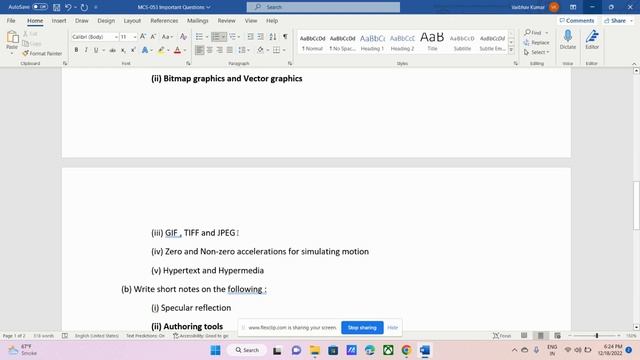The width and height of the screenshot is (640, 360).
Task: Click Clear All Formatting icon
Action: (x=184, y=37)
